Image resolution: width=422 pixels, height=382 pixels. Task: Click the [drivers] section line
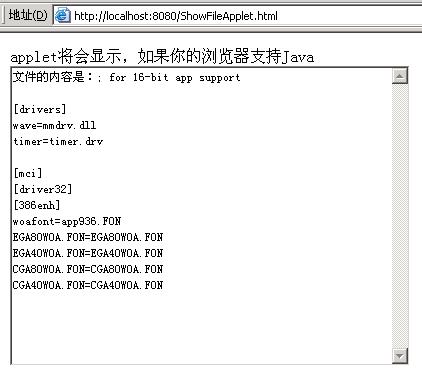40,109
